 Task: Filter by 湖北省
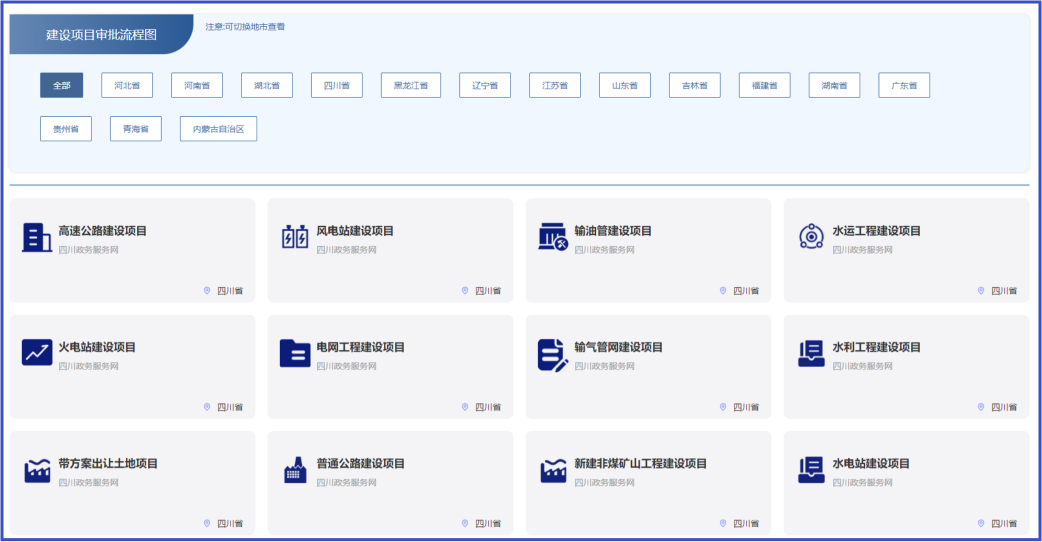tap(266, 85)
